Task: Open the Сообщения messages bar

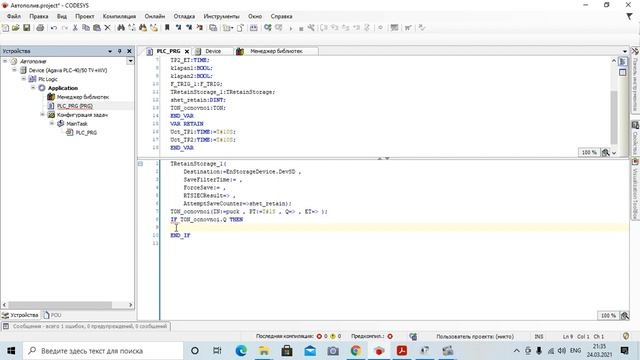Action: (86, 326)
